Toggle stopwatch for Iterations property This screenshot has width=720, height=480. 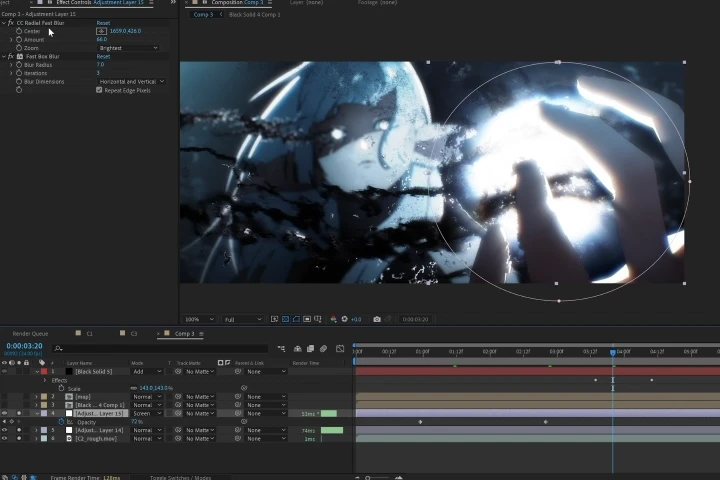(x=19, y=73)
